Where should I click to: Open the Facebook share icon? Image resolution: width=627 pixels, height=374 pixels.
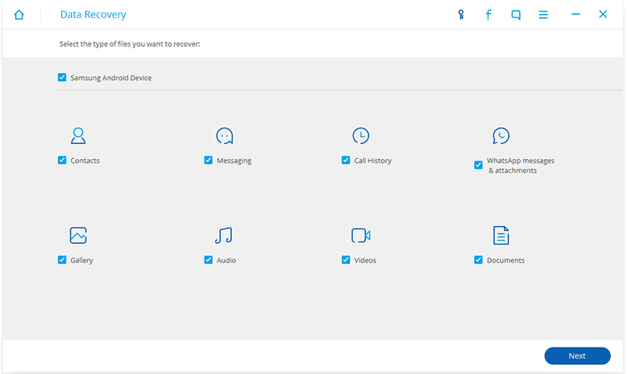tap(488, 15)
